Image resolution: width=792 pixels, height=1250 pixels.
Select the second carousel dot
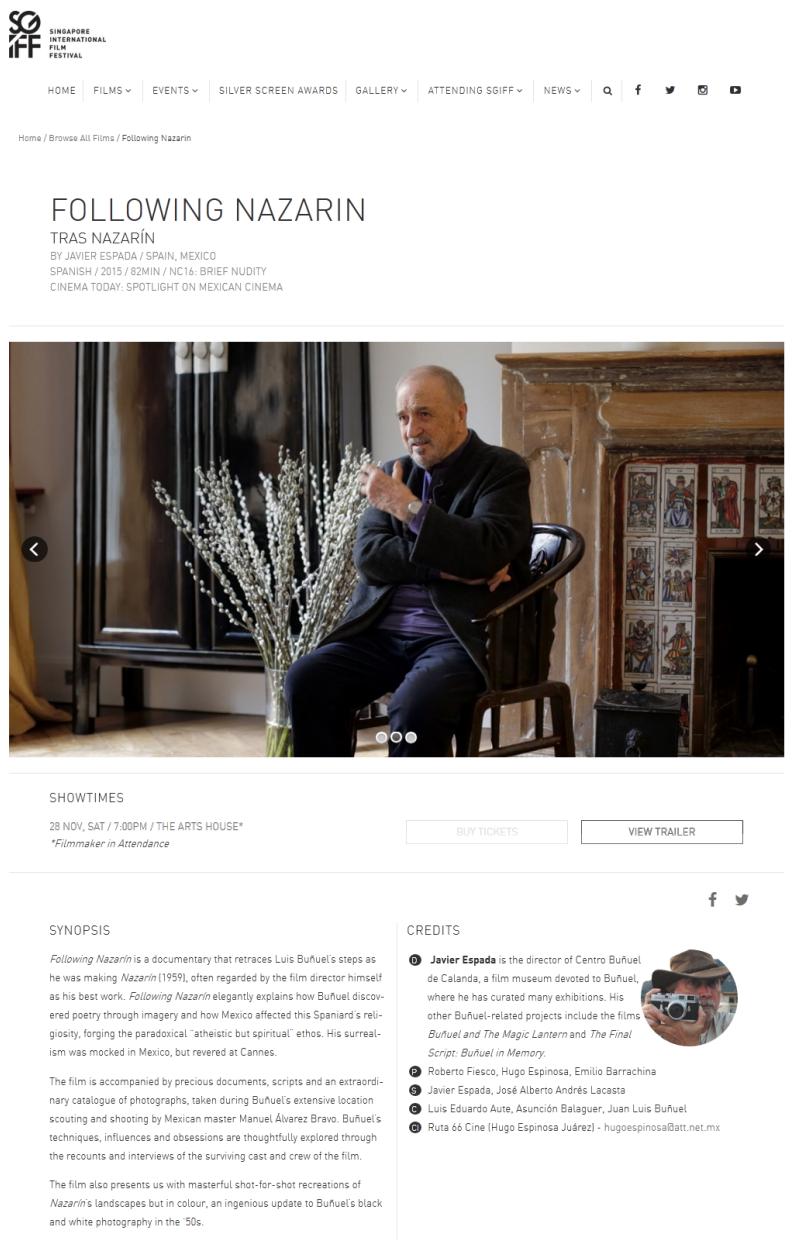tap(396, 737)
